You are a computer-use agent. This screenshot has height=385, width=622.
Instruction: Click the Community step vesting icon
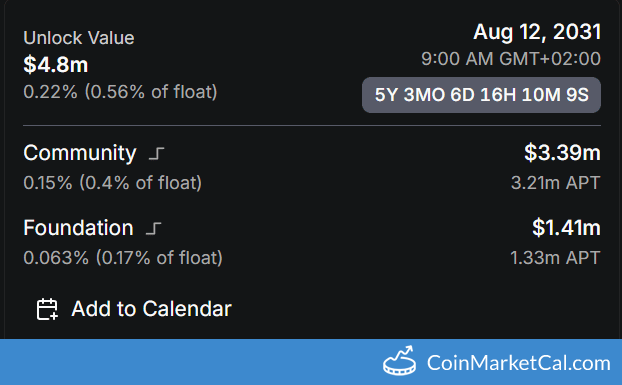[156, 153]
